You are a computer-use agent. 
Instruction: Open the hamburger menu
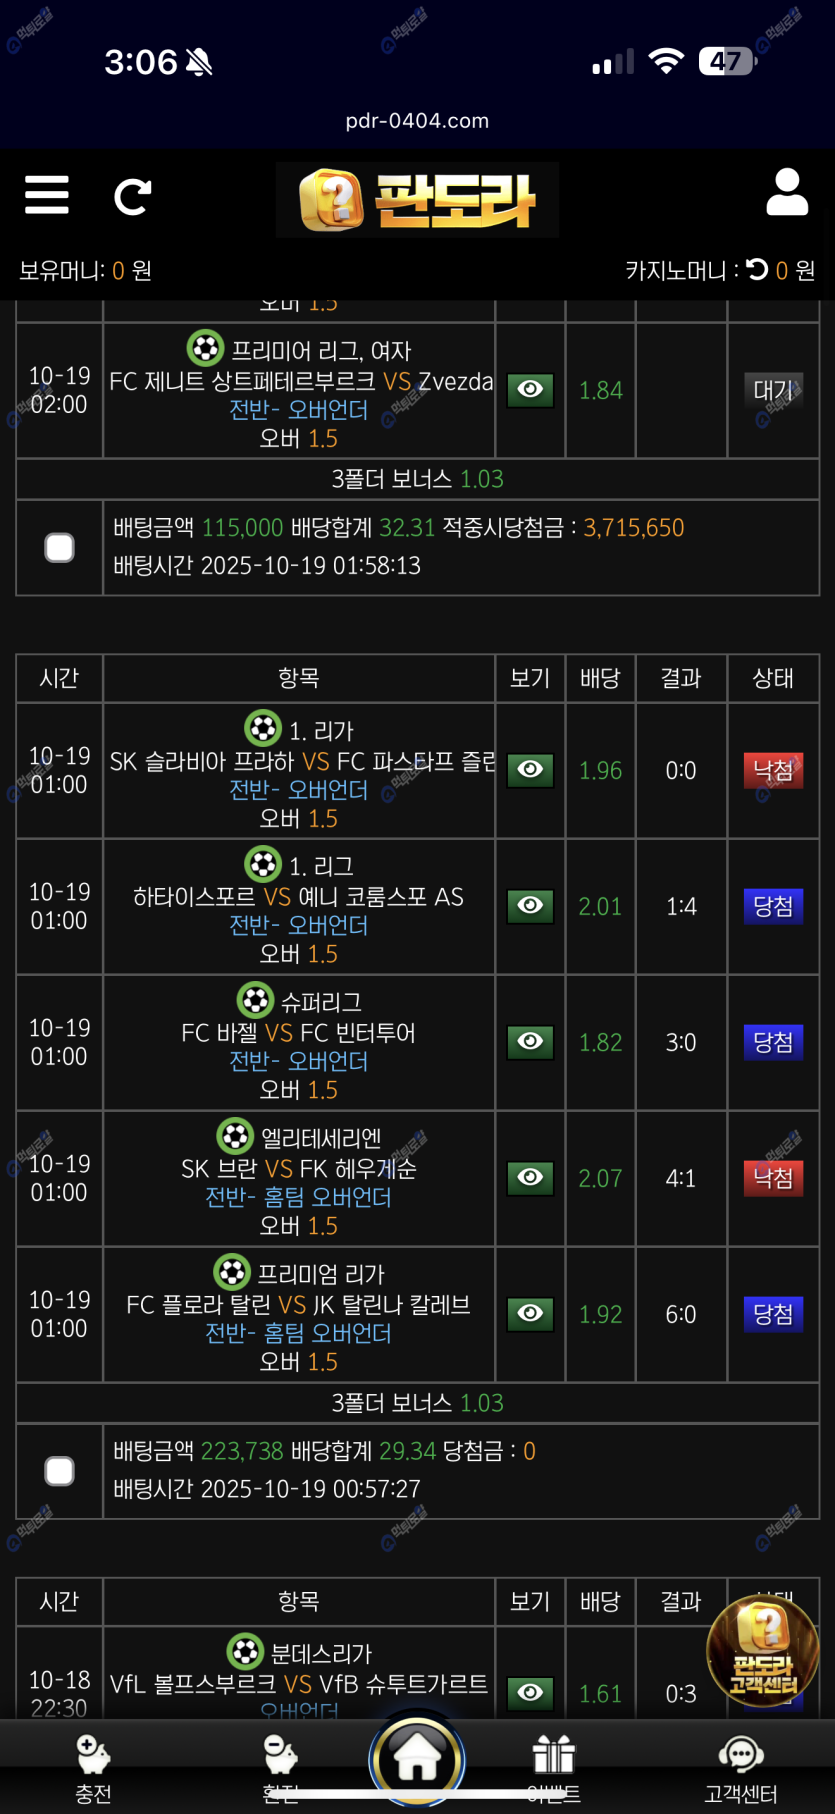point(47,195)
